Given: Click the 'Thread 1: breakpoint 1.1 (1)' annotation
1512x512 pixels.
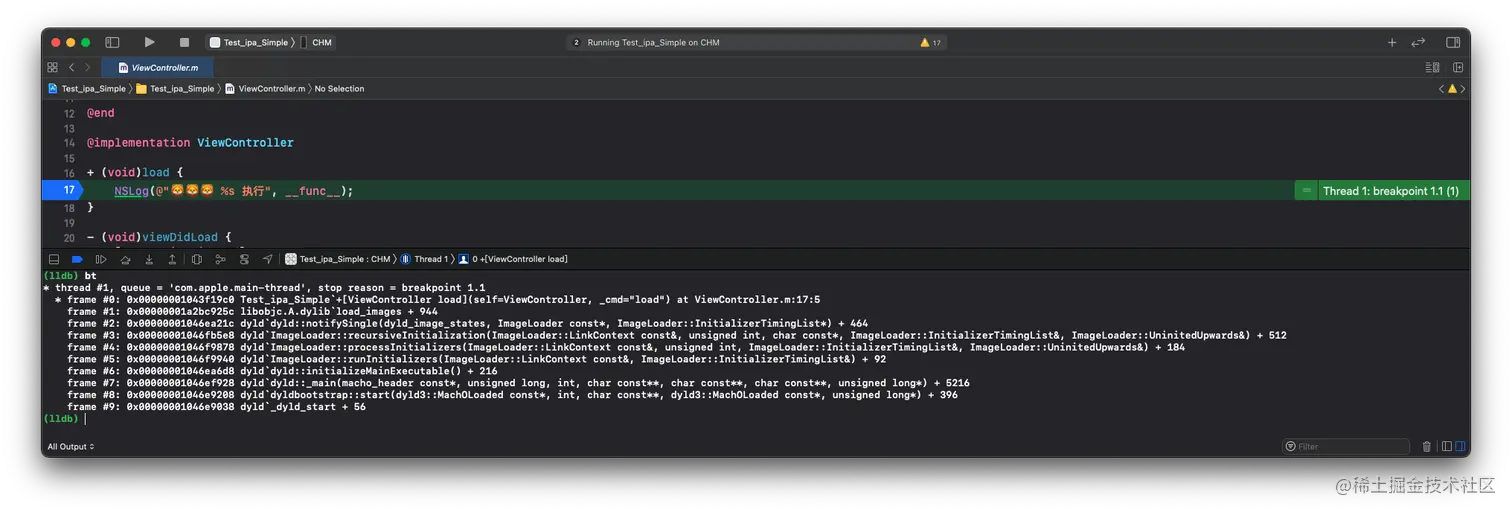Looking at the screenshot, I should [1390, 191].
